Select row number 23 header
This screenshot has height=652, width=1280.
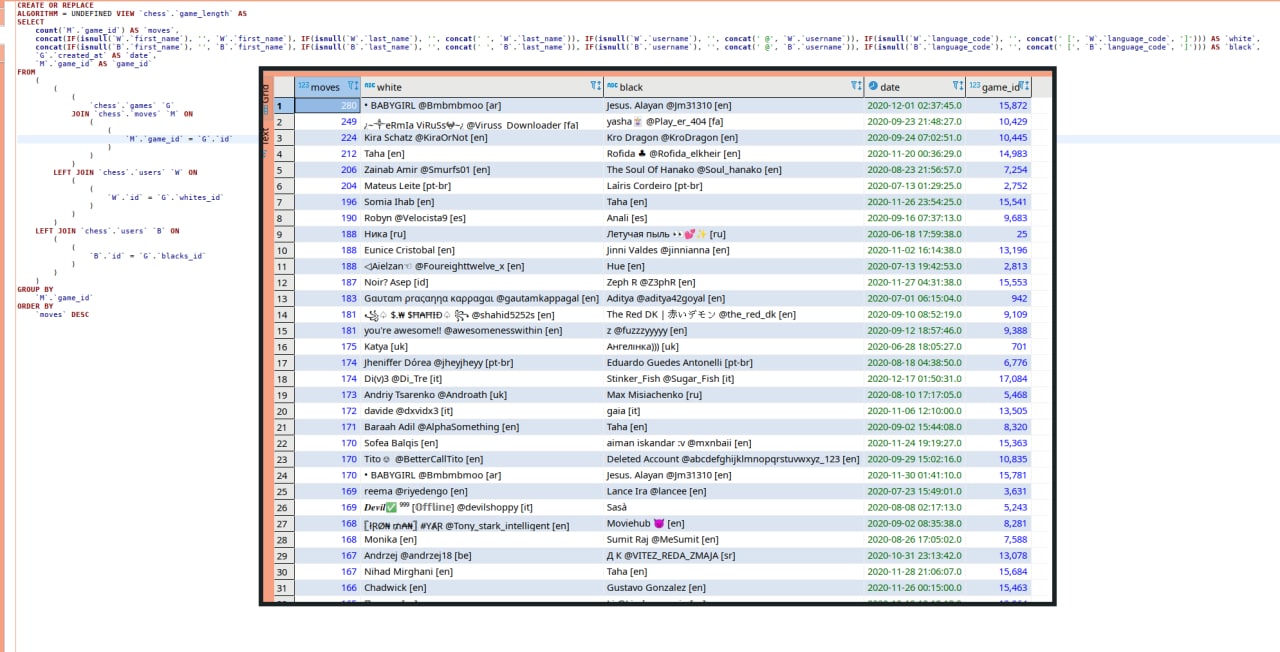pos(283,459)
